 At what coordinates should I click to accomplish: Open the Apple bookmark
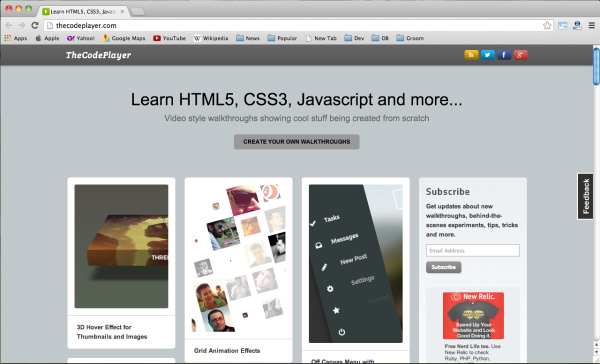click(x=47, y=38)
